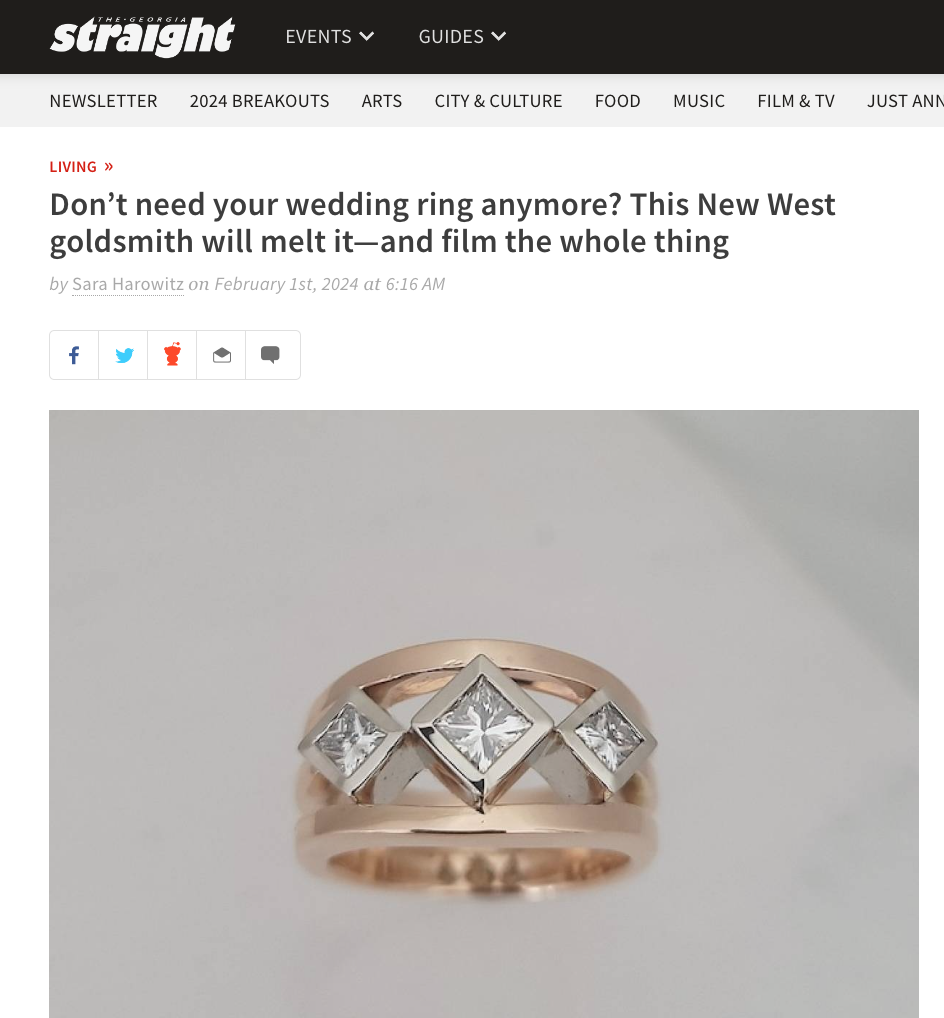The width and height of the screenshot is (944, 1018).
Task: Open the 2024 Breakouts section
Action: tap(260, 101)
